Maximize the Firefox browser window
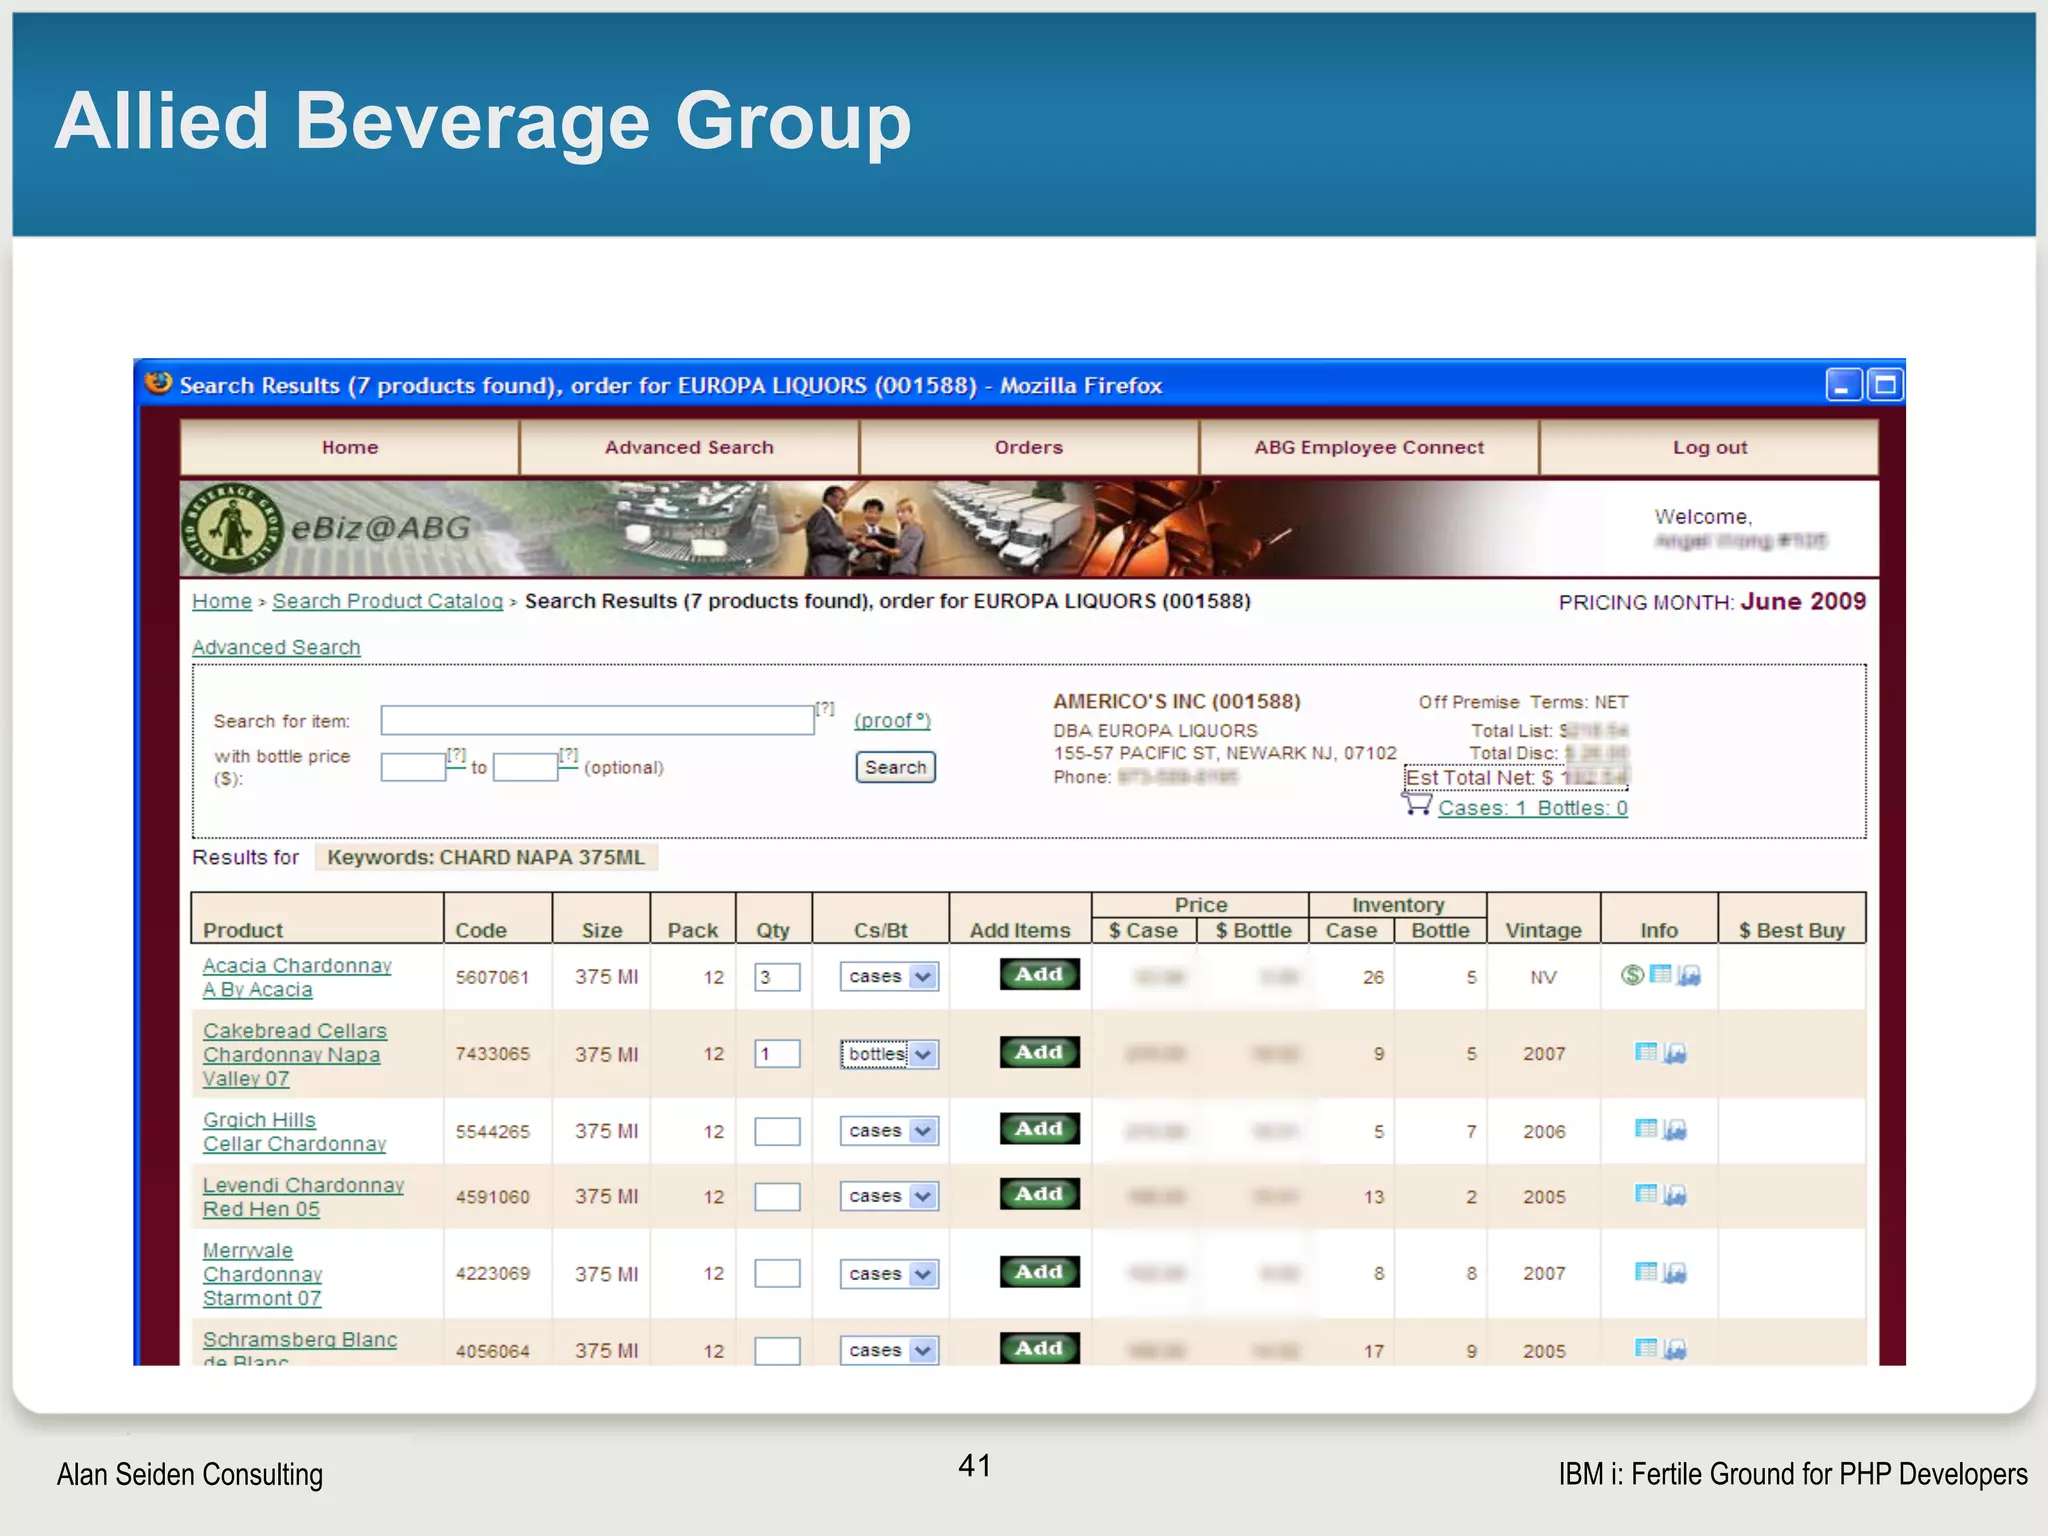2048x1536 pixels. 1885,385
